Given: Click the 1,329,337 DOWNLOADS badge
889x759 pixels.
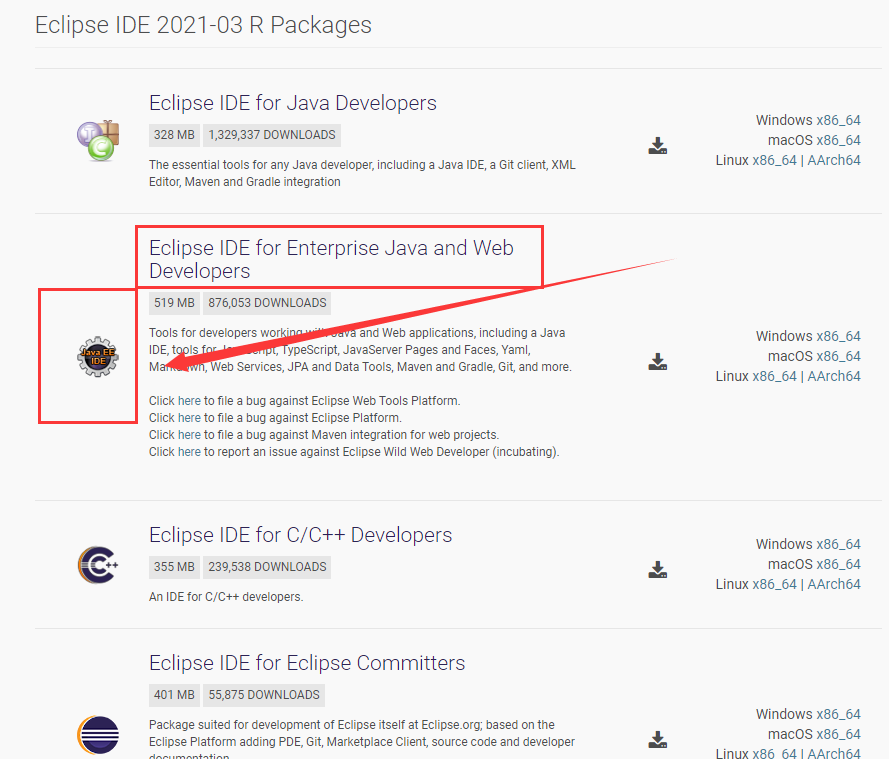Looking at the screenshot, I should 272,135.
